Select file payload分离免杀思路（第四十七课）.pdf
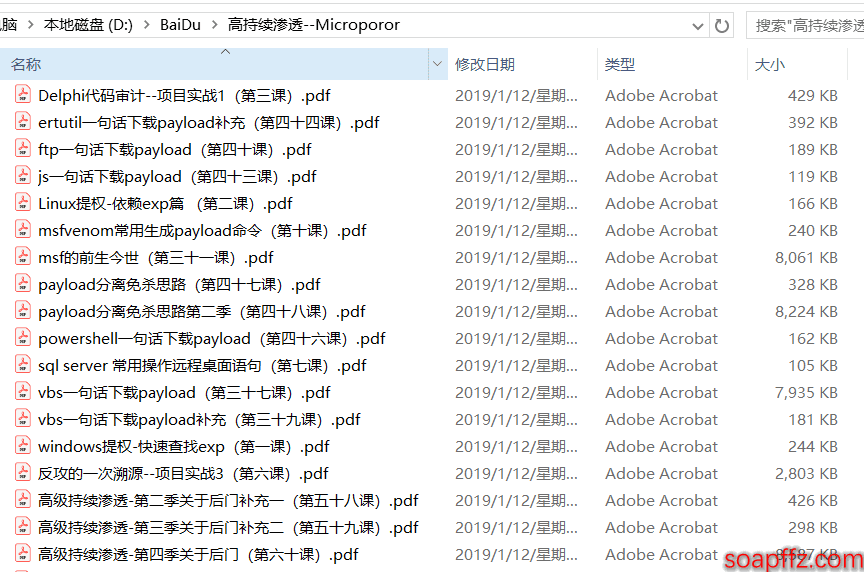This screenshot has width=864, height=572. click(x=179, y=284)
